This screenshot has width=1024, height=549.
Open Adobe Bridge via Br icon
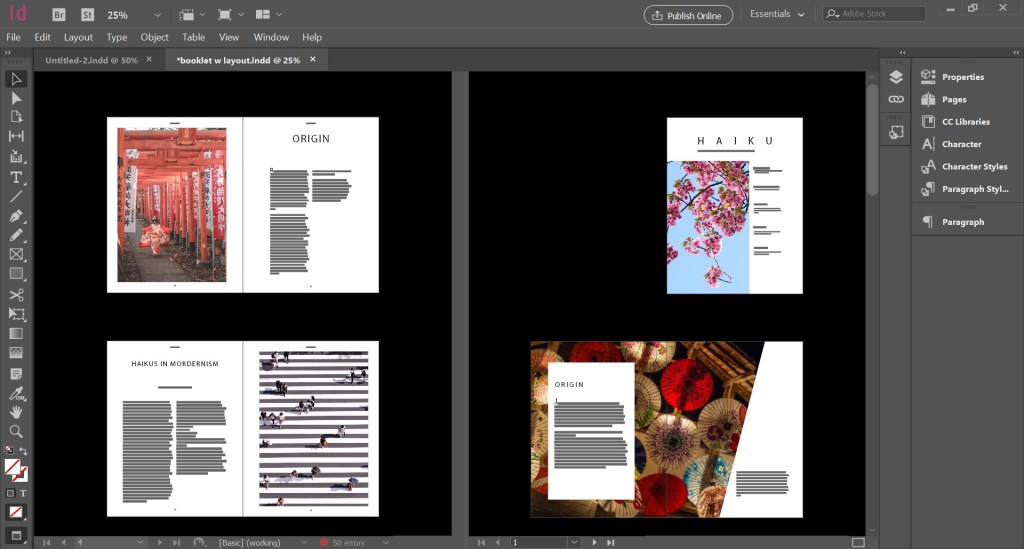point(60,15)
